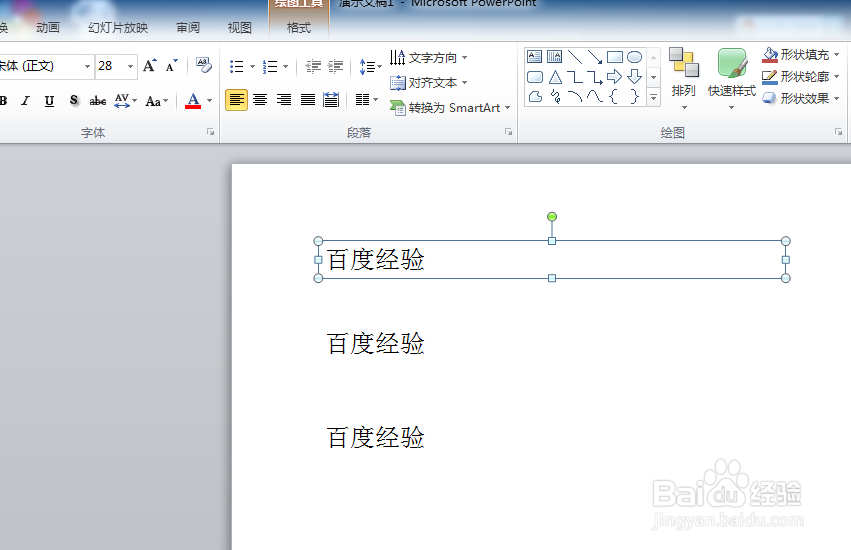Image resolution: width=851 pixels, height=550 pixels.
Task: Select arrow line shape
Action: 594,56
